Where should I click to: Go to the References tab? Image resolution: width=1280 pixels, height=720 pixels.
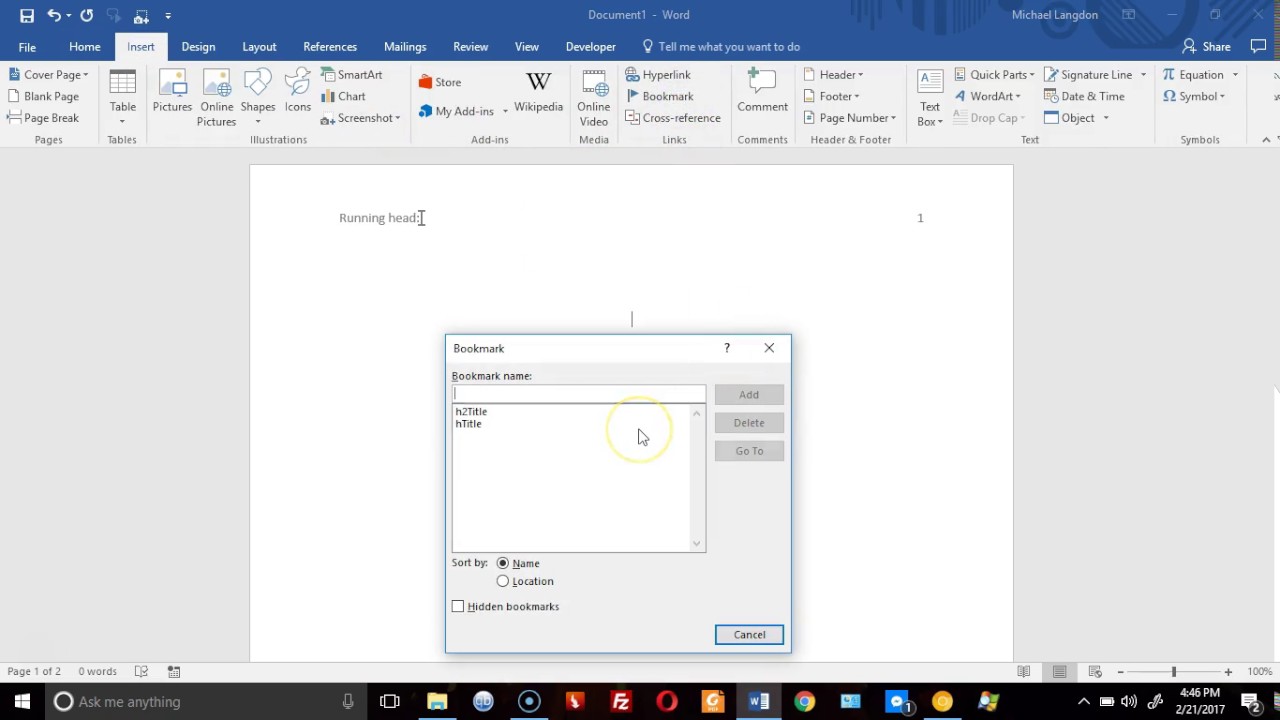(330, 47)
